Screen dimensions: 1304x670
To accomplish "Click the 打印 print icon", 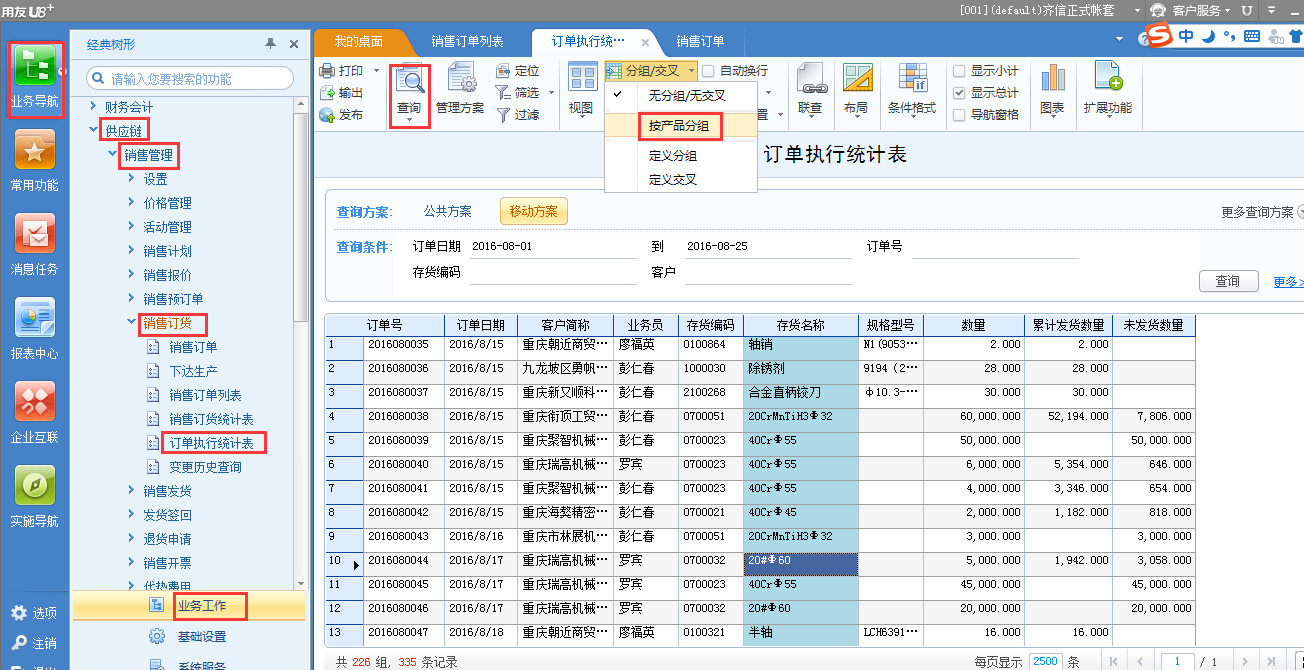I will [x=327, y=71].
